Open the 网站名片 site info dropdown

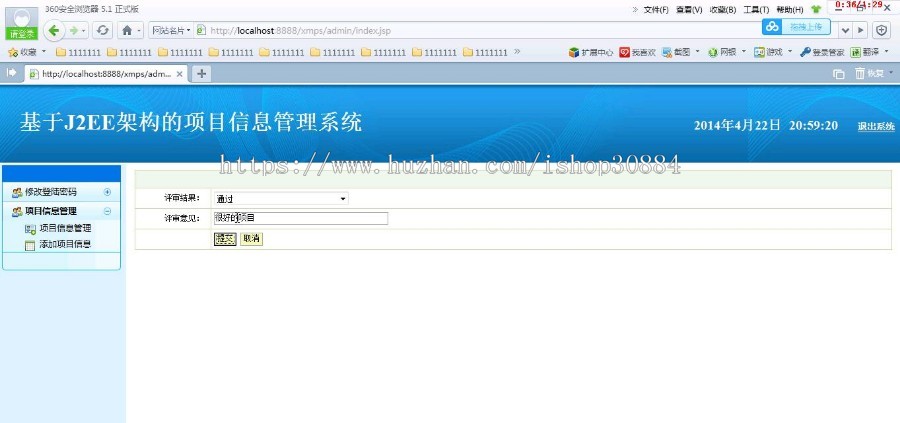(171, 30)
